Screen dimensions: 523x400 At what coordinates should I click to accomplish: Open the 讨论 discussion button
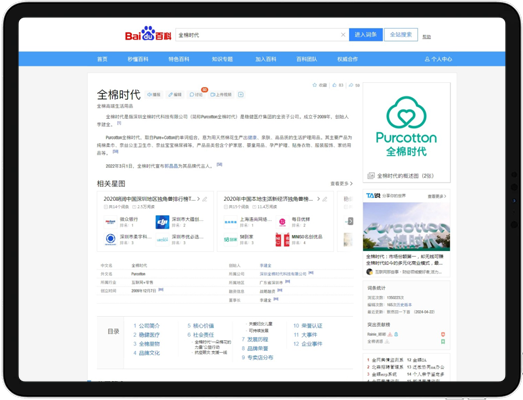click(196, 95)
